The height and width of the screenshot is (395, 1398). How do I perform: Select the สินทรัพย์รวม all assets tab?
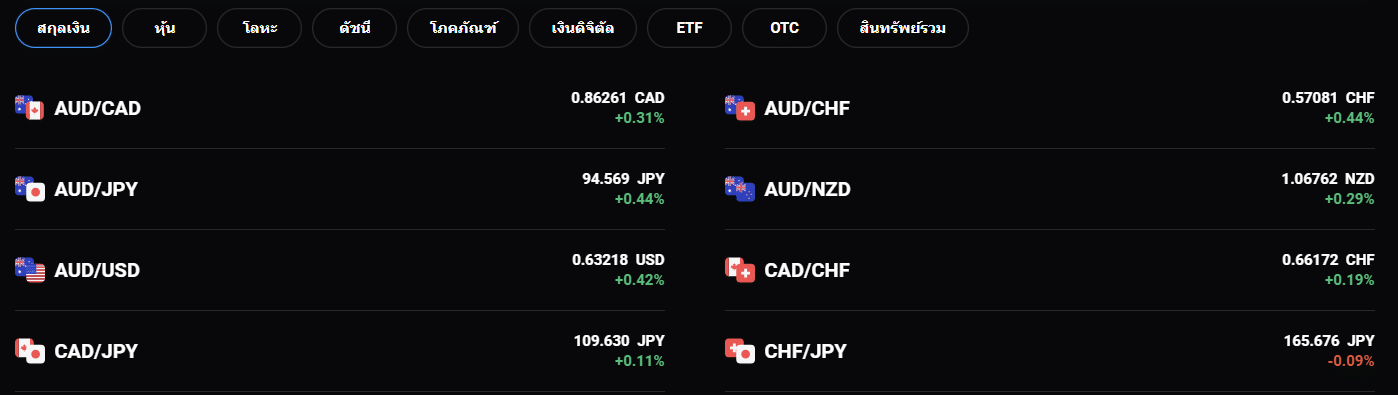903,28
